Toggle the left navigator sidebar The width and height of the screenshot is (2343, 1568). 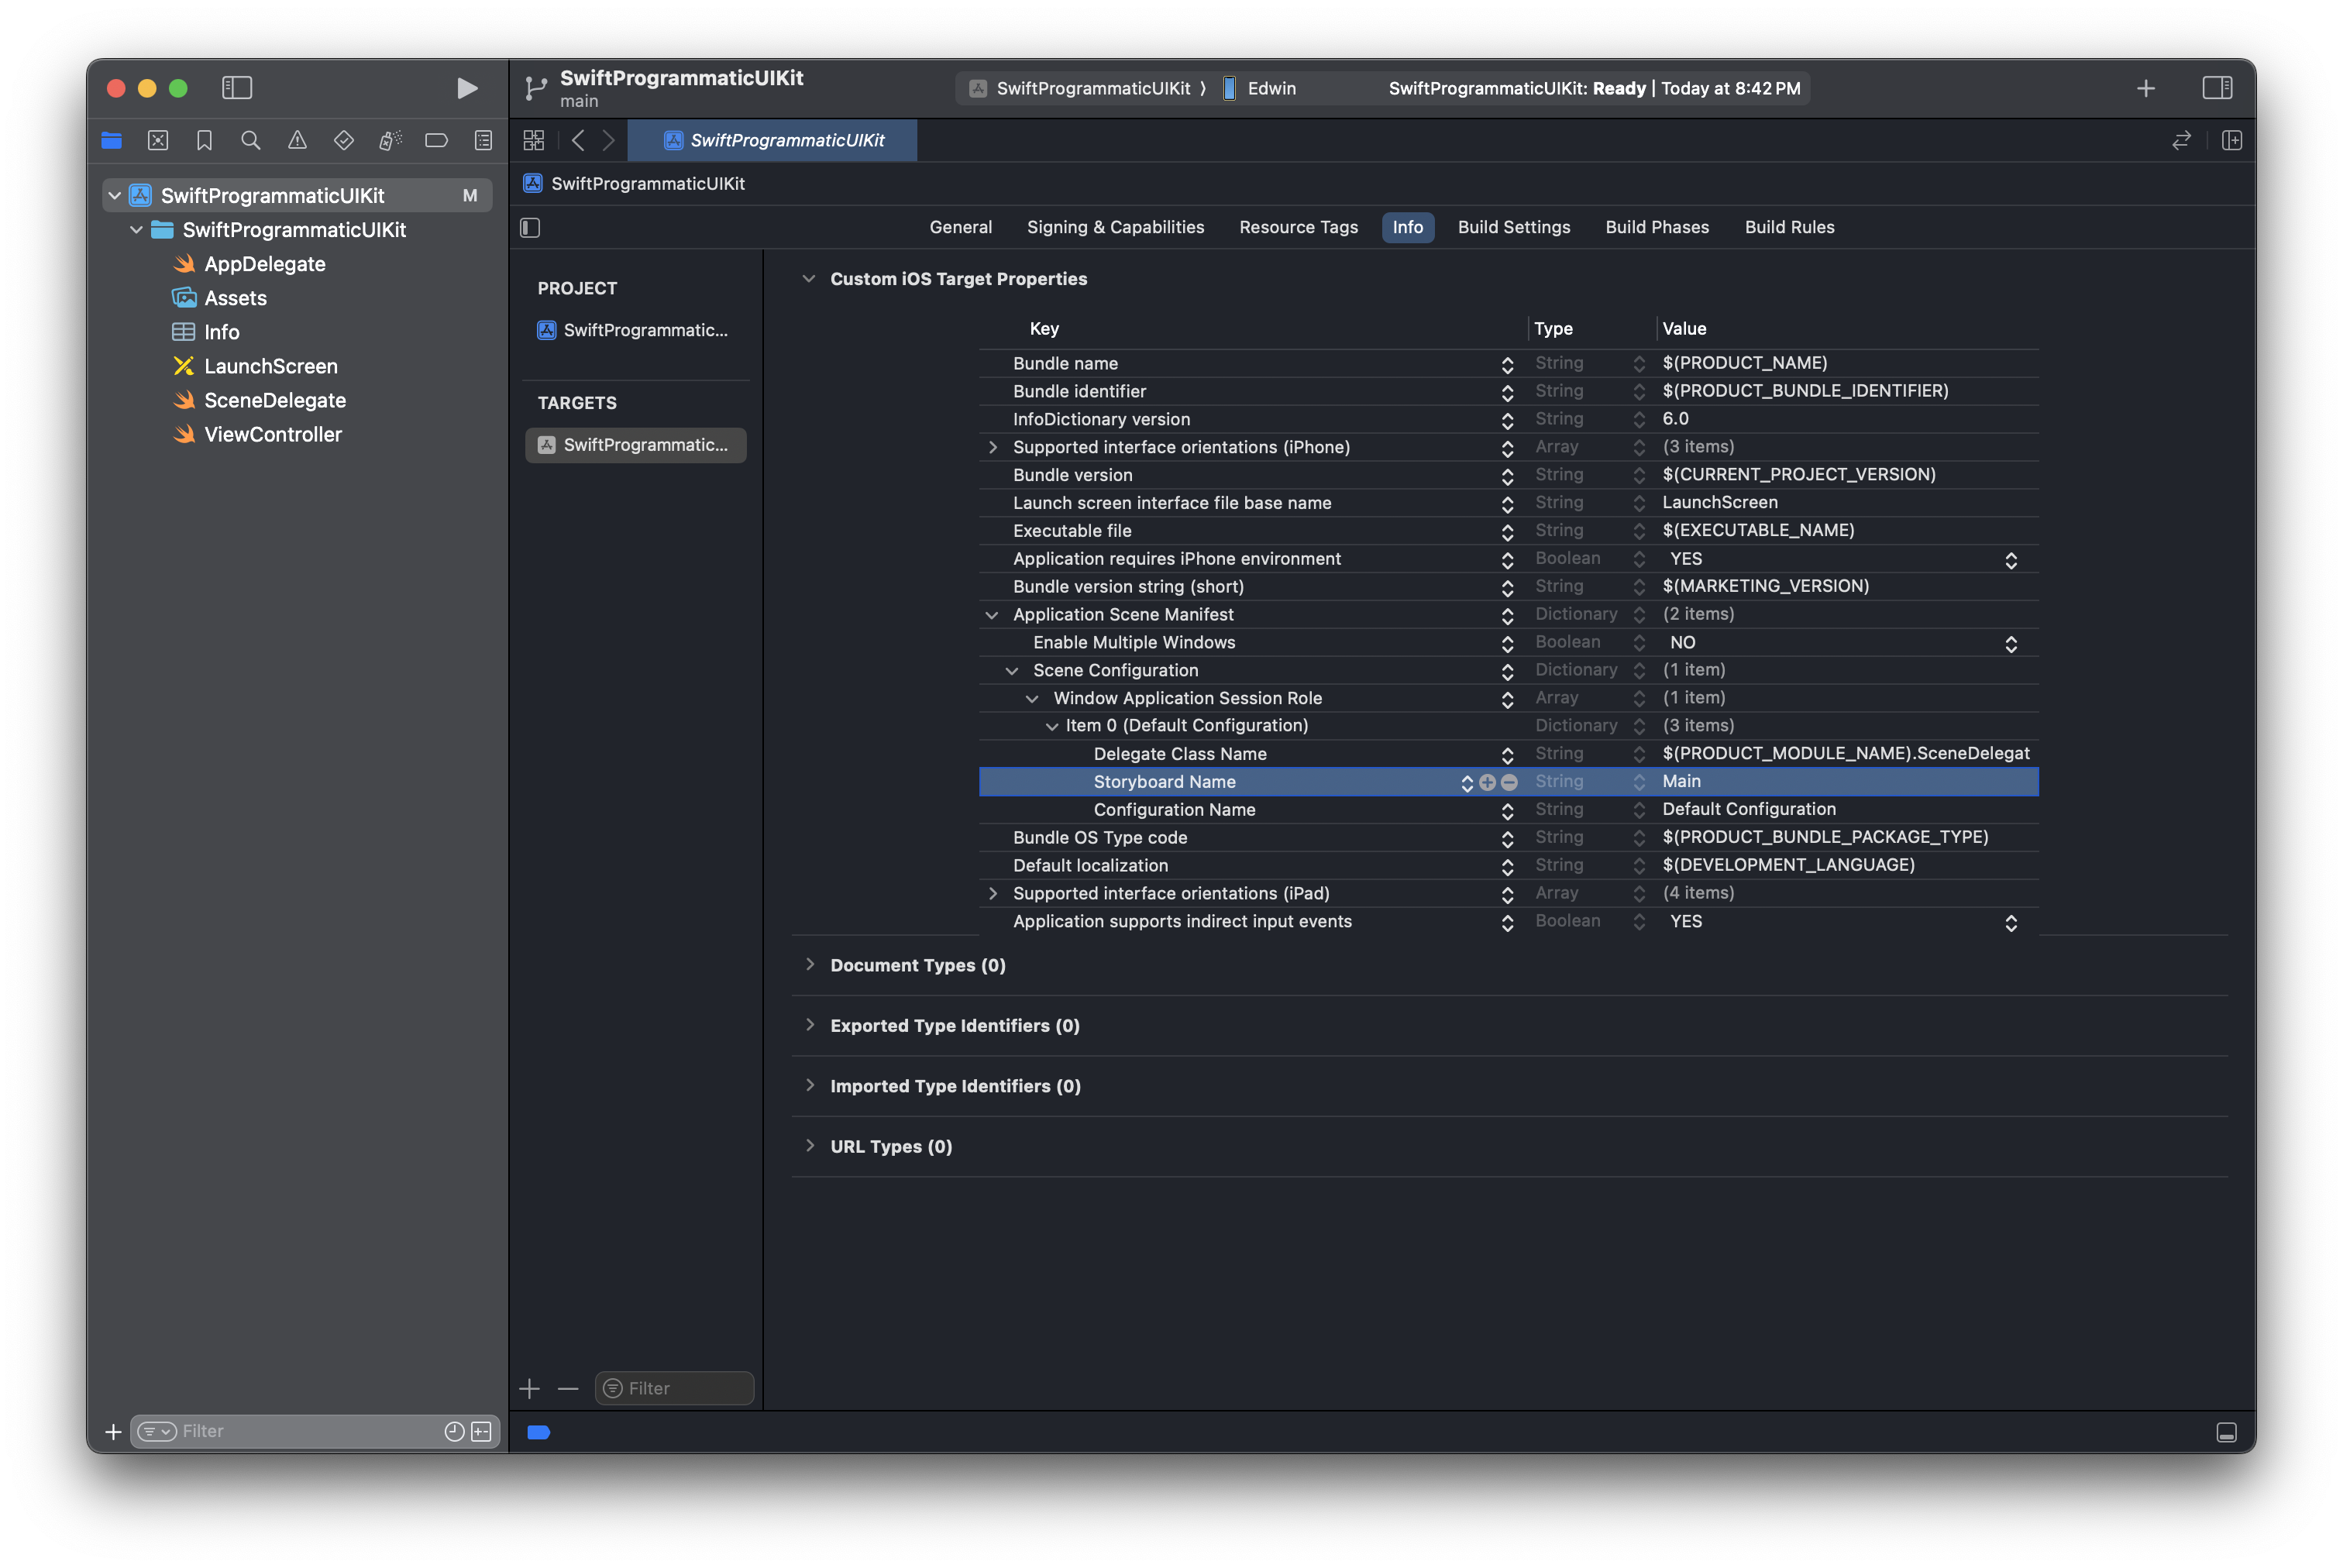click(237, 88)
